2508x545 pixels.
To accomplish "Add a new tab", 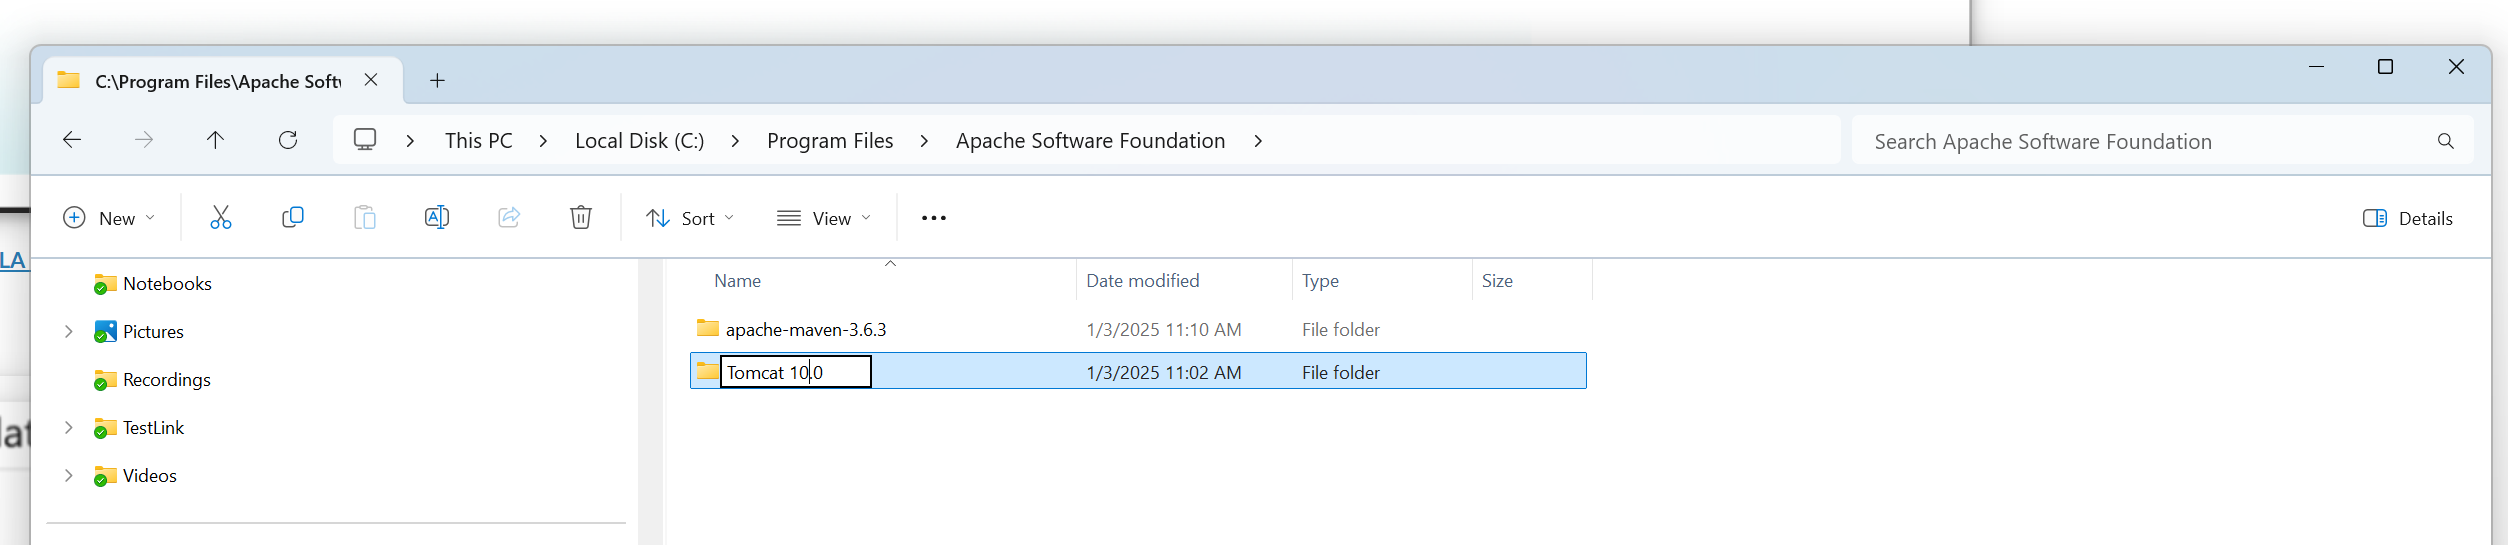I will [437, 81].
